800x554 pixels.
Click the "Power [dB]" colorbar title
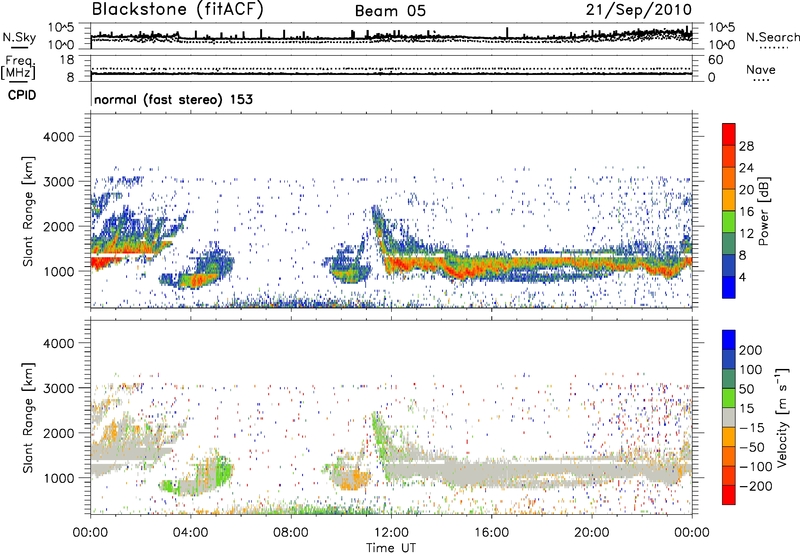763,211
